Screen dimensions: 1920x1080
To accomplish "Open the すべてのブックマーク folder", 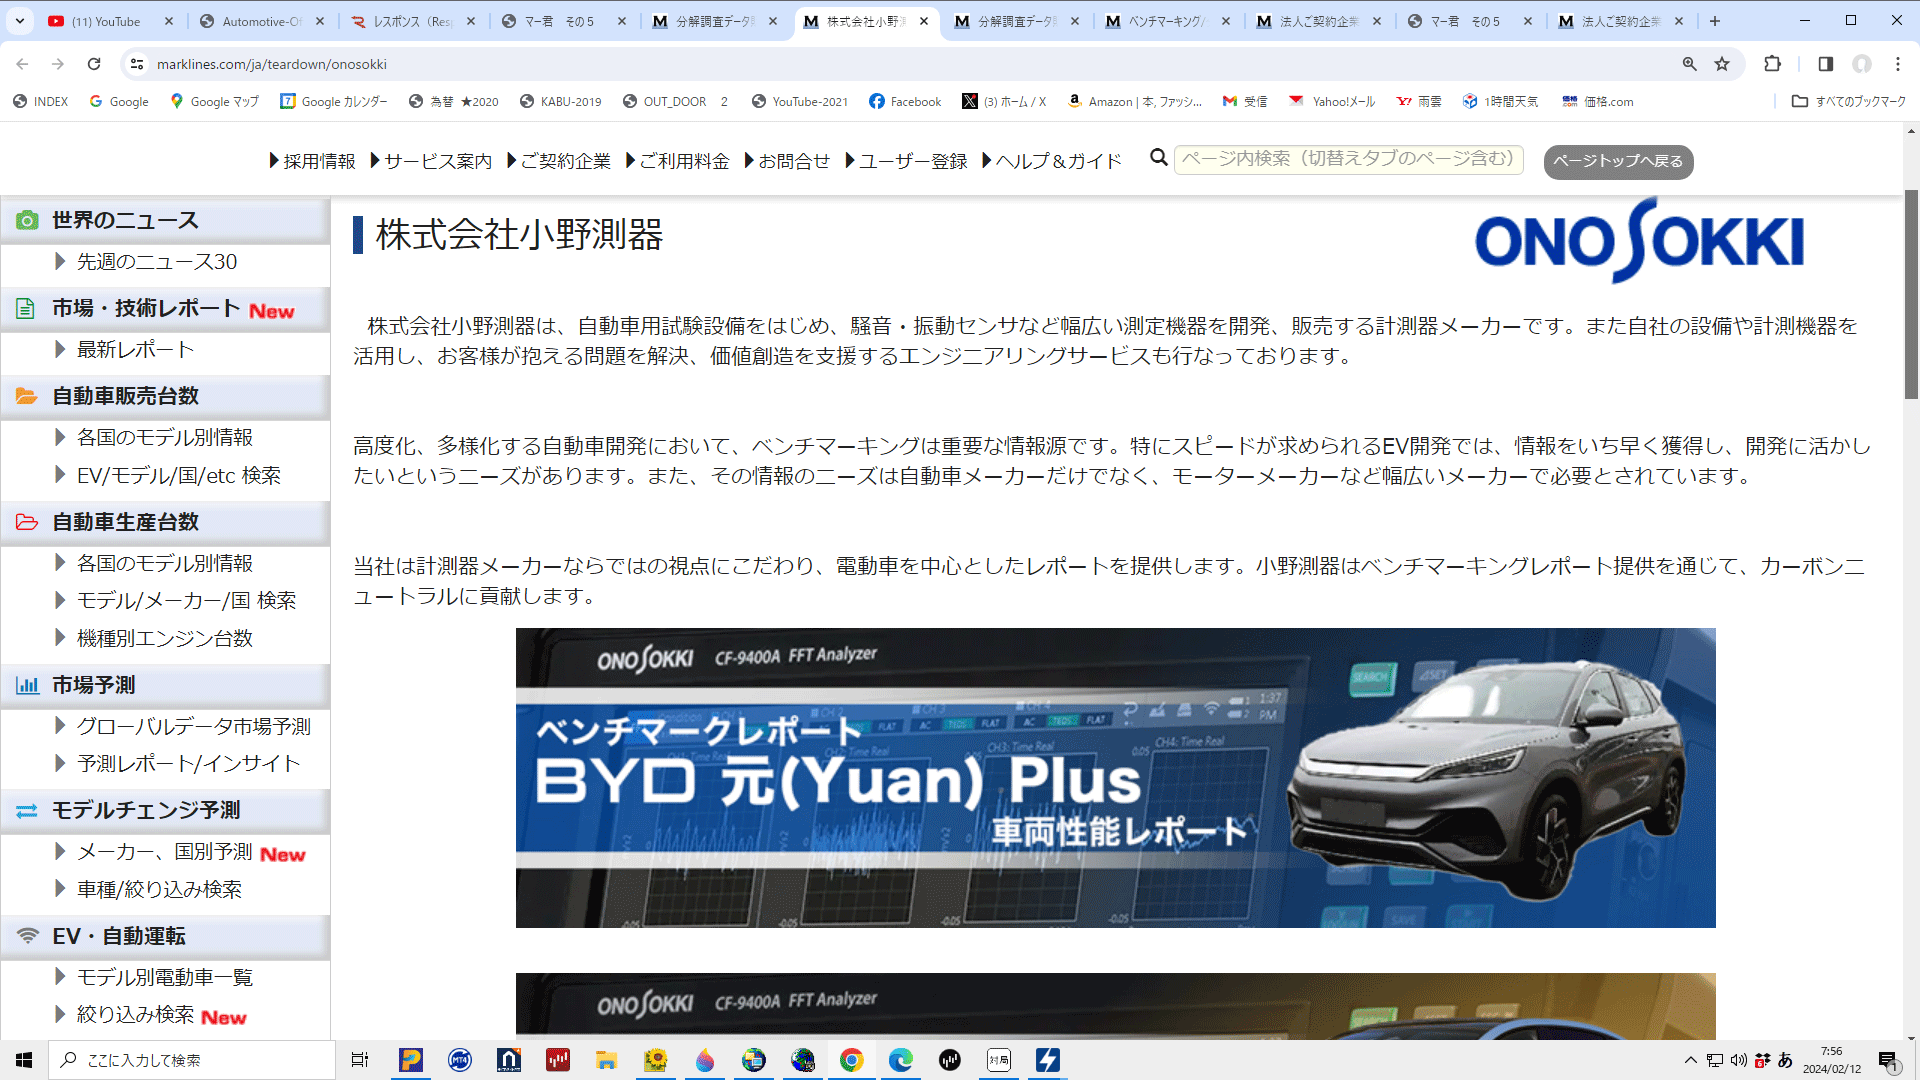I will (x=1848, y=102).
